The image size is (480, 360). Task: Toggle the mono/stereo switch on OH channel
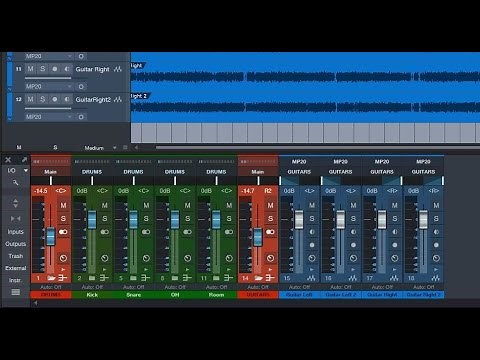click(x=188, y=232)
